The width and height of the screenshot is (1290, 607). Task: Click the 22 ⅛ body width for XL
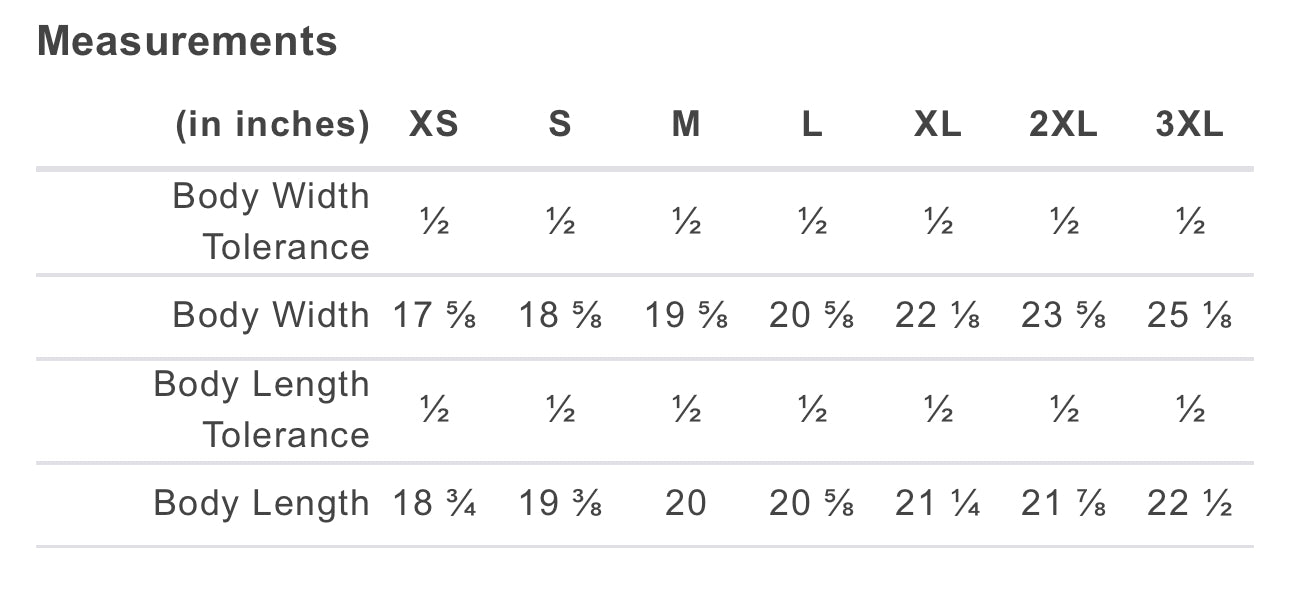(x=937, y=316)
